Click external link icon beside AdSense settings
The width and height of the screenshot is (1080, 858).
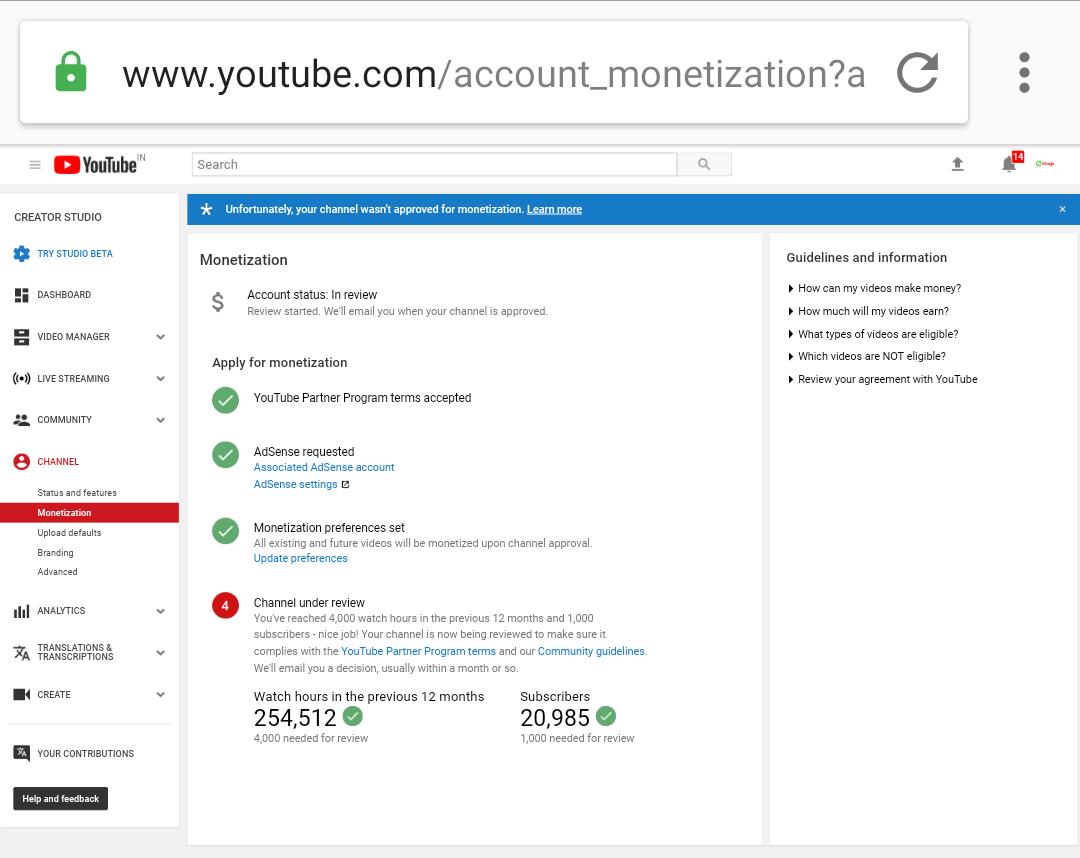click(345, 485)
